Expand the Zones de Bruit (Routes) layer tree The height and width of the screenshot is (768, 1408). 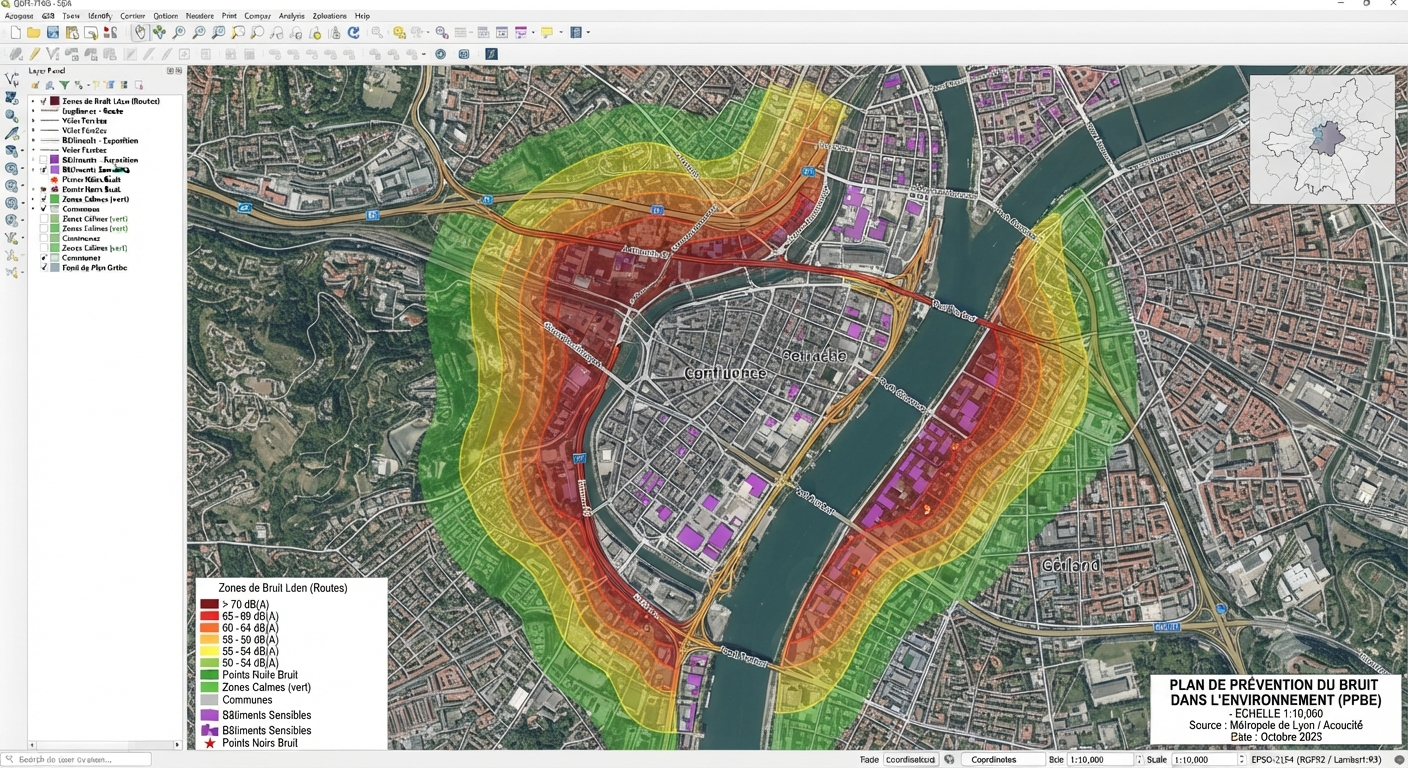33,101
